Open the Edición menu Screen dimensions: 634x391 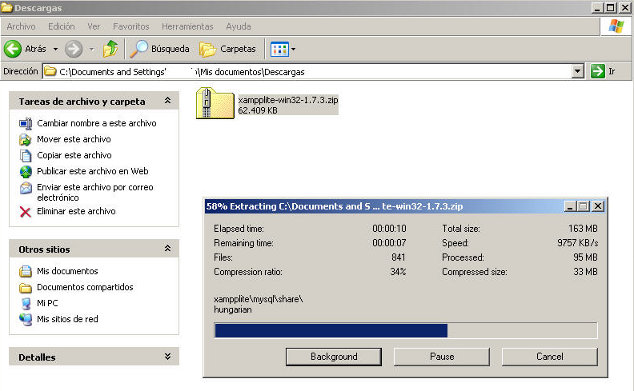click(61, 26)
